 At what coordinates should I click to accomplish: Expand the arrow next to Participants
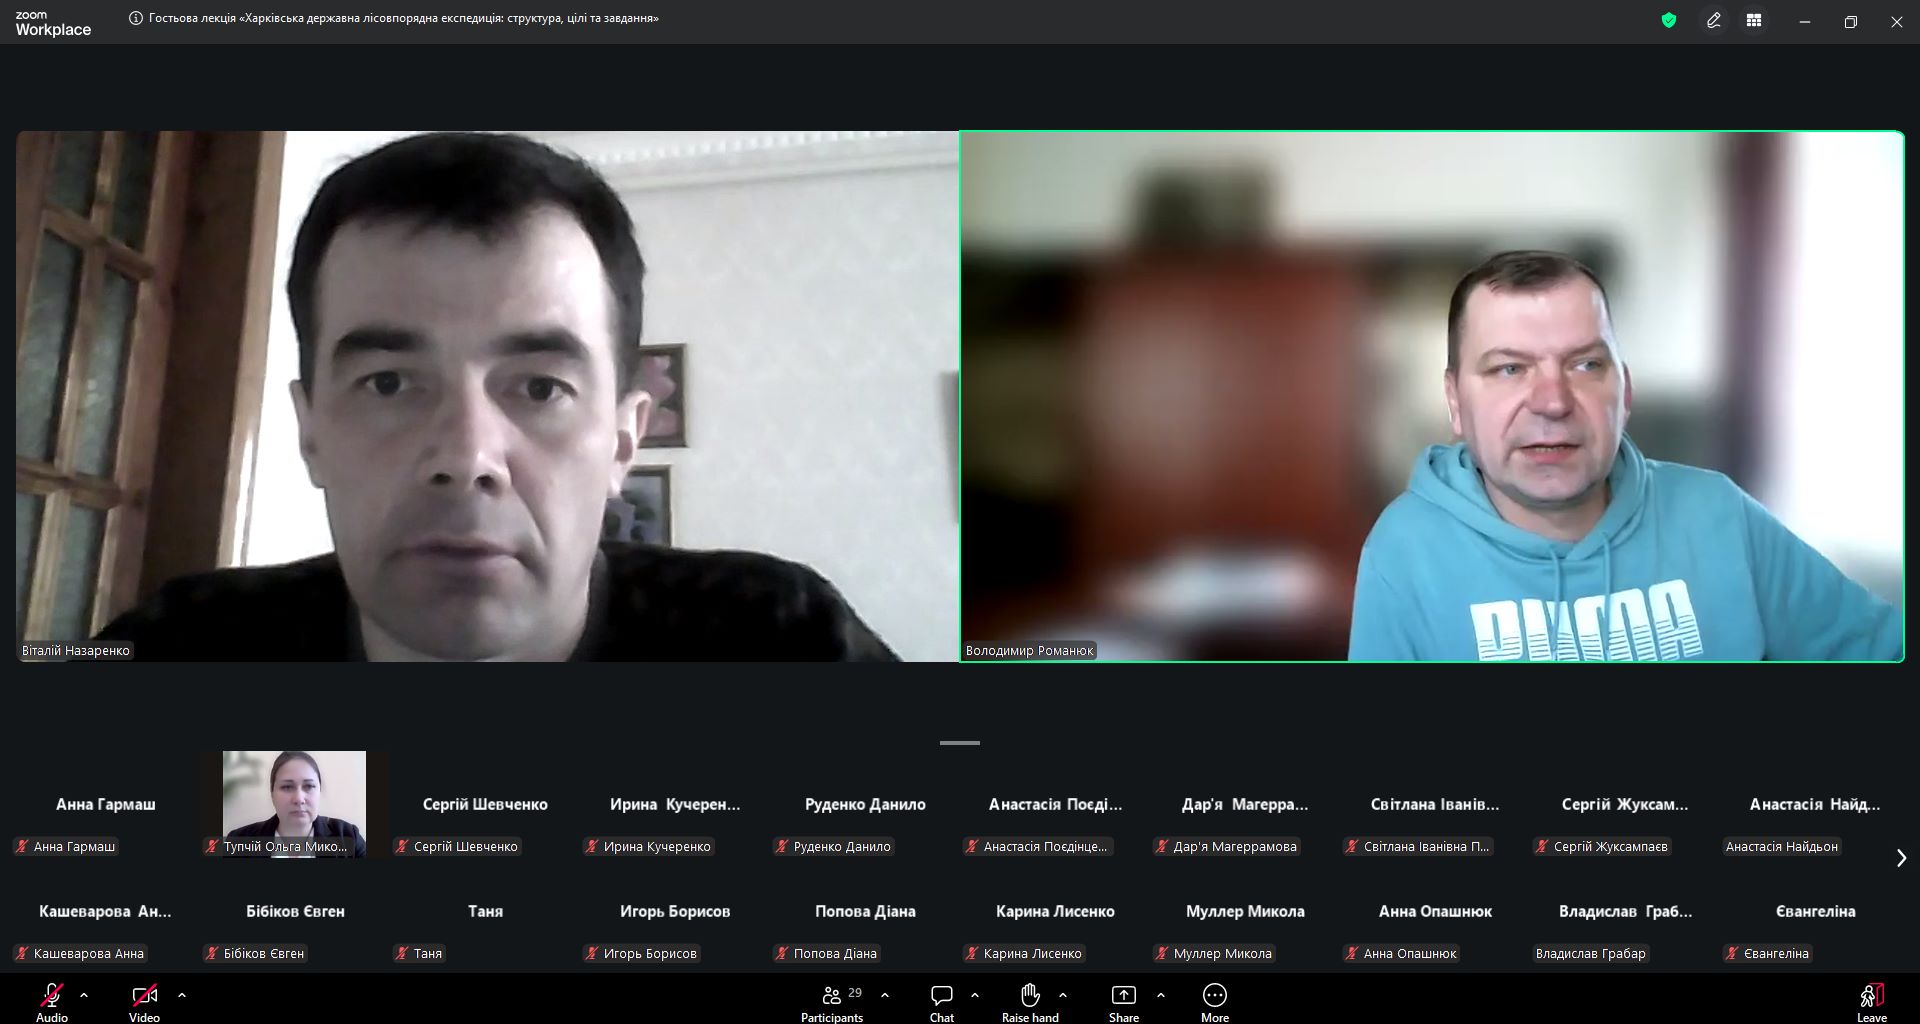coord(885,995)
